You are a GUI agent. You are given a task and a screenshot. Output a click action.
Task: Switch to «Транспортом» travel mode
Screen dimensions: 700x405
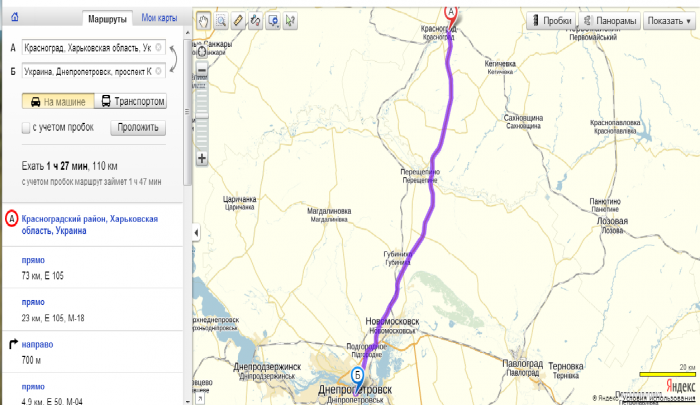[x=131, y=102]
